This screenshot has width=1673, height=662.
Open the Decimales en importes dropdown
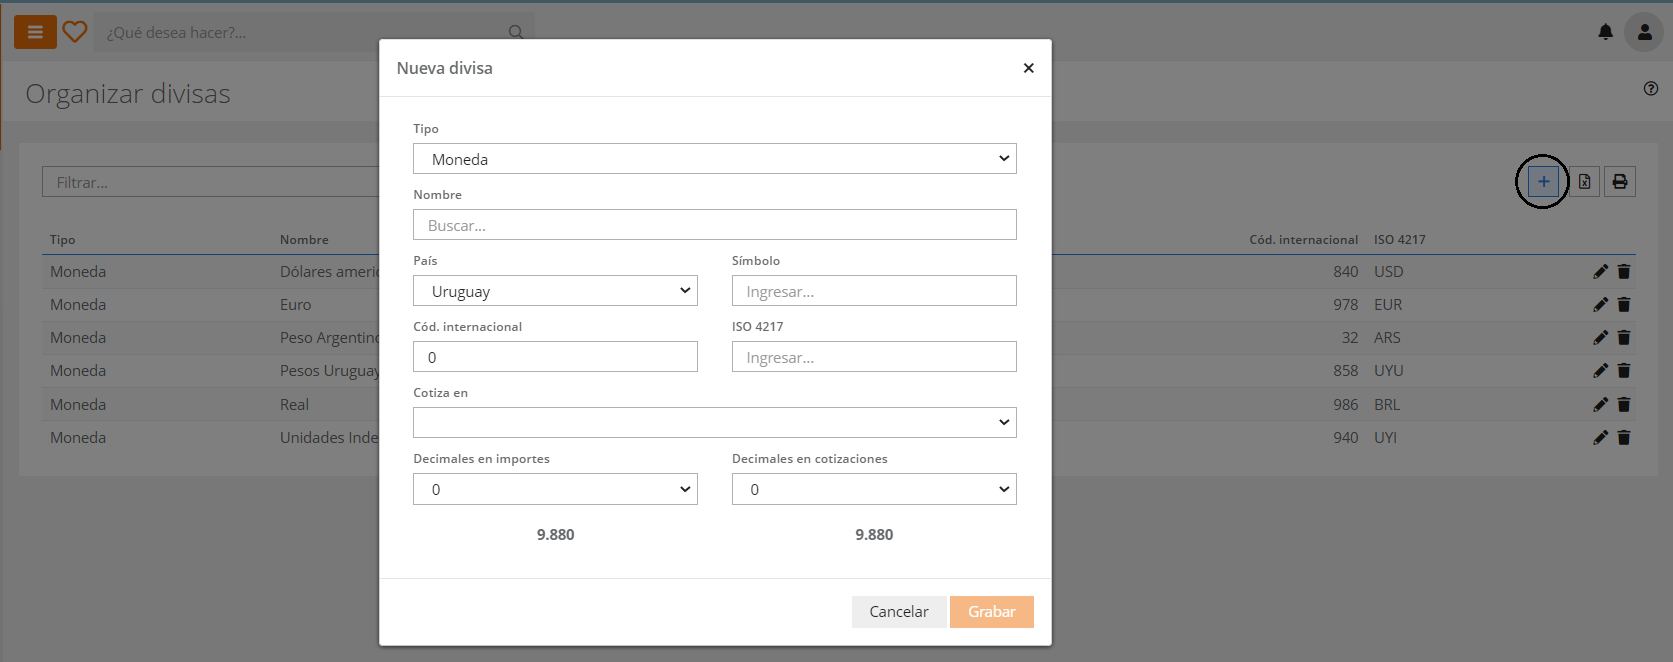[555, 489]
